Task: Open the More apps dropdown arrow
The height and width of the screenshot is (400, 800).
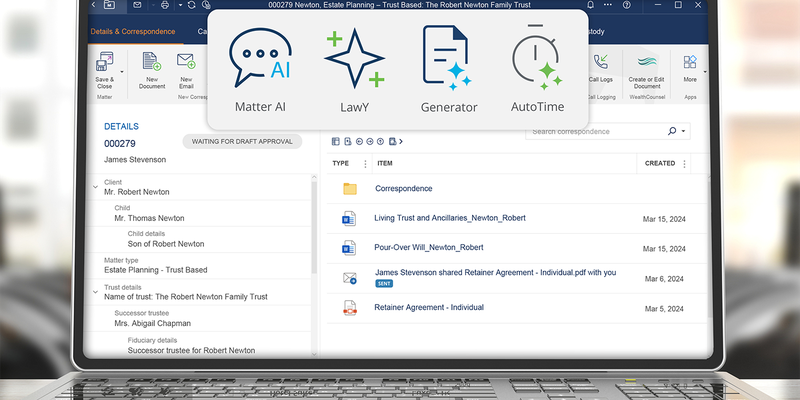Action: pyautogui.click(x=705, y=71)
